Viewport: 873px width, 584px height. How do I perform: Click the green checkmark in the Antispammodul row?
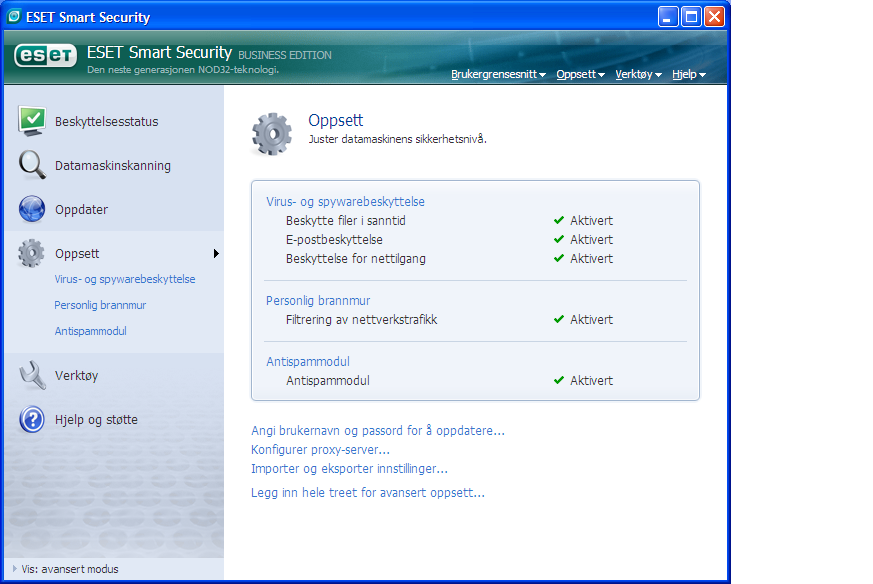[x=559, y=381]
